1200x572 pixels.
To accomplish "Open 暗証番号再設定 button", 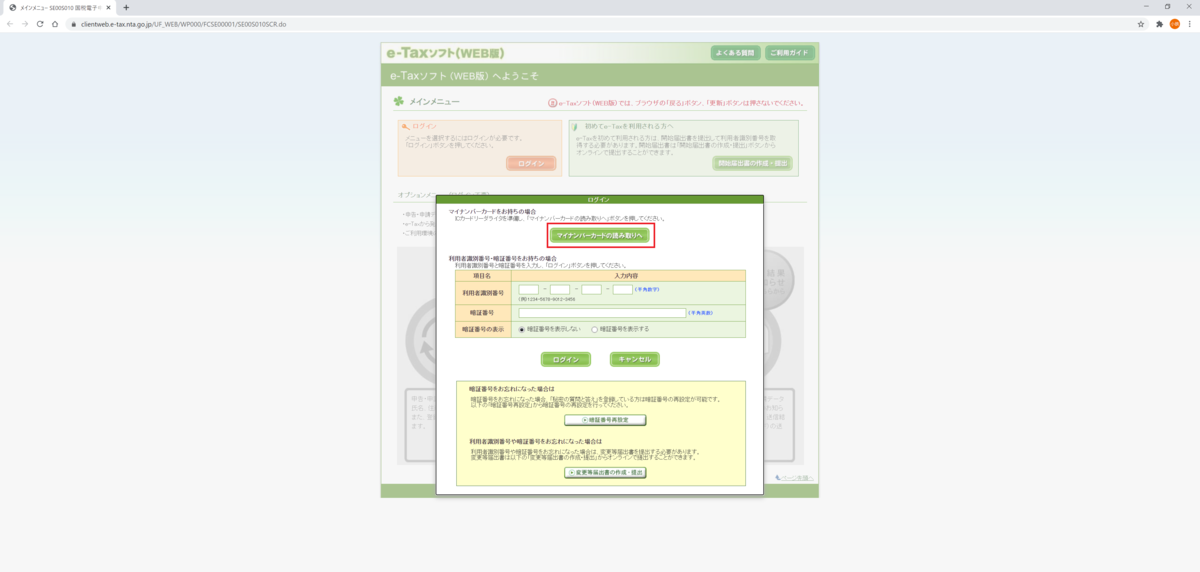I will pos(605,420).
